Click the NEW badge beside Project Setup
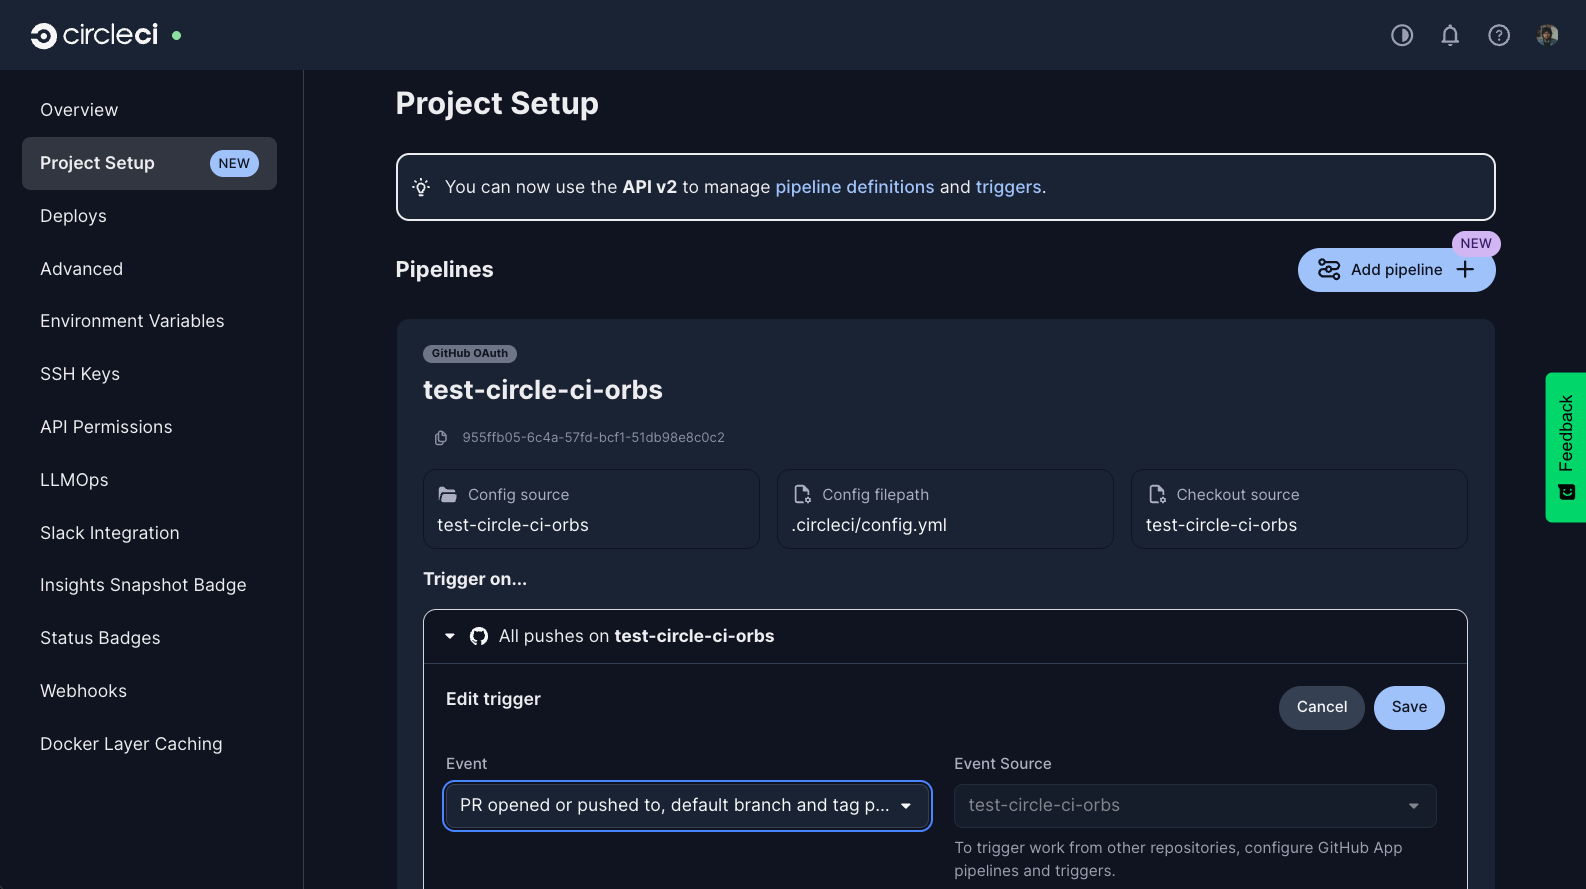This screenshot has height=889, width=1586. click(234, 163)
